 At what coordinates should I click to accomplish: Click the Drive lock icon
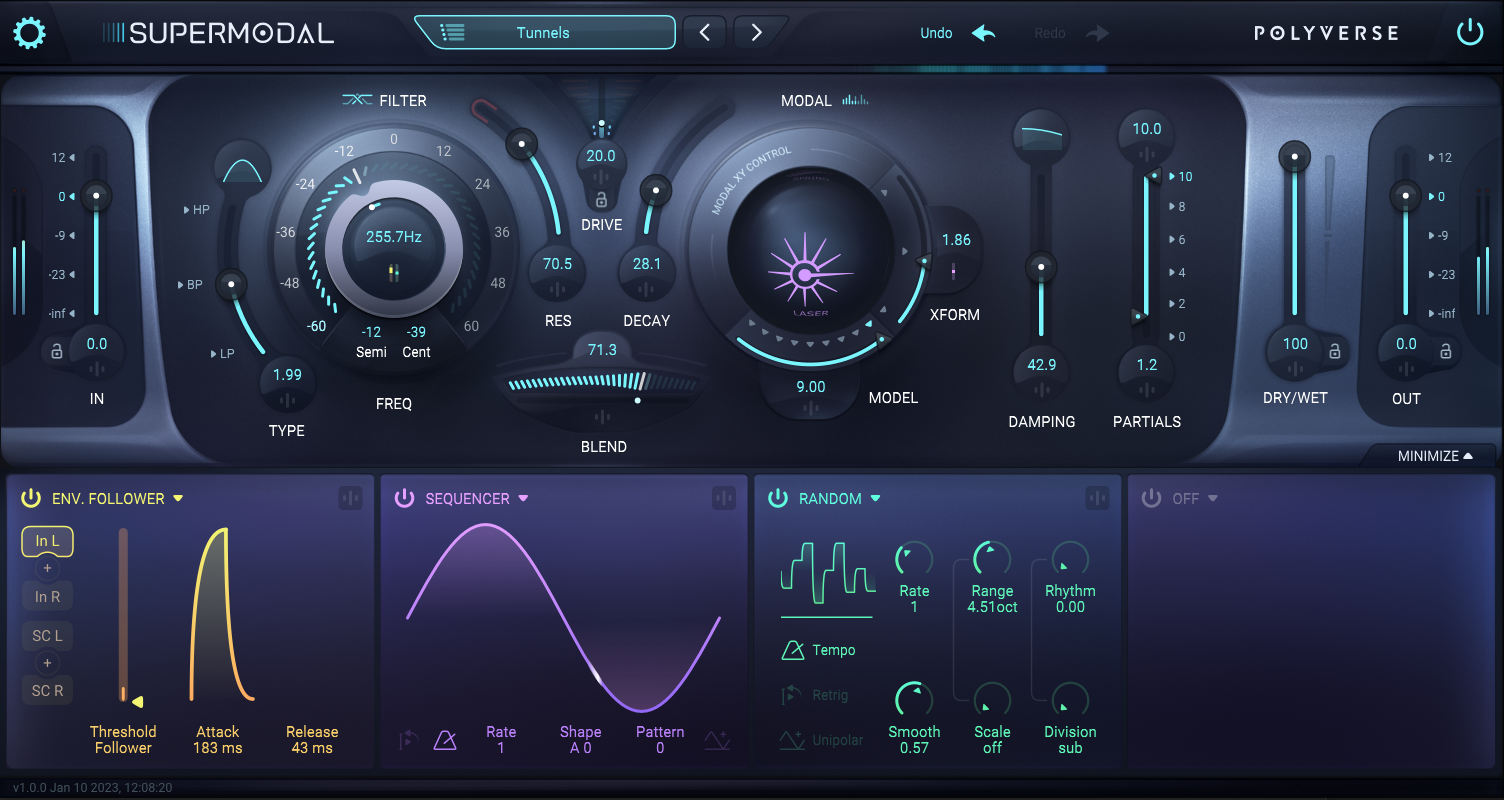coord(601,199)
